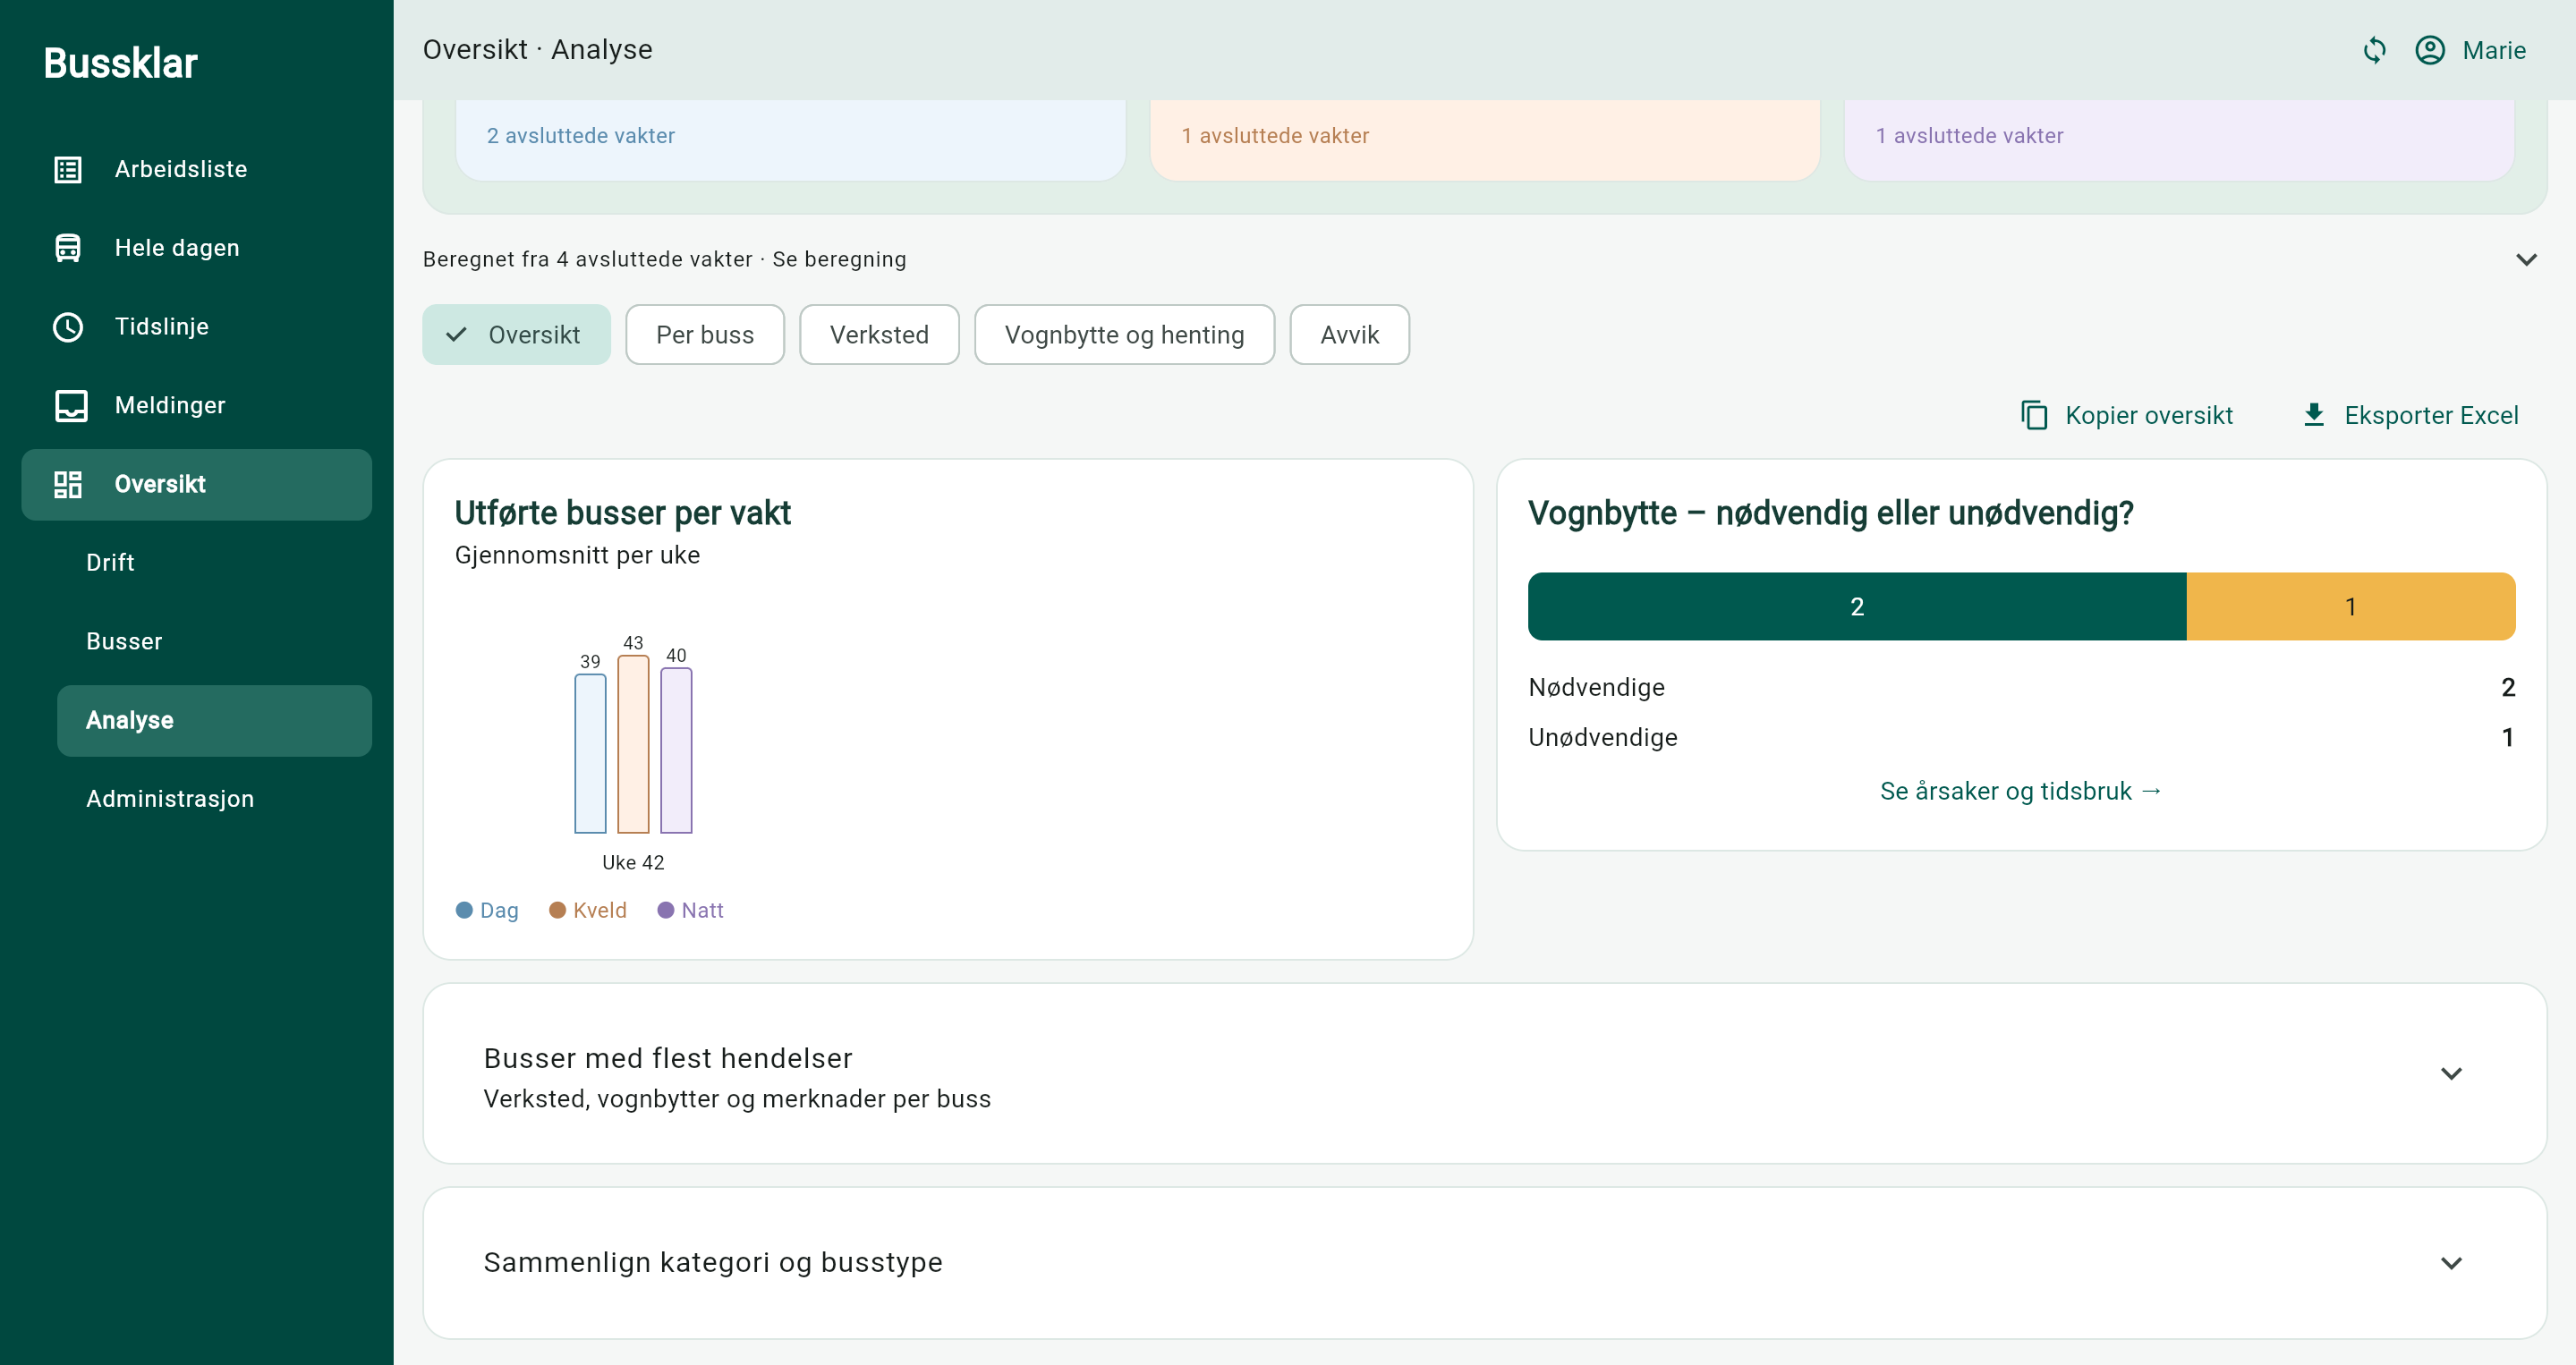Click the Bussklar logo title
The width and height of the screenshot is (2576, 1365).
pyautogui.click(x=121, y=63)
